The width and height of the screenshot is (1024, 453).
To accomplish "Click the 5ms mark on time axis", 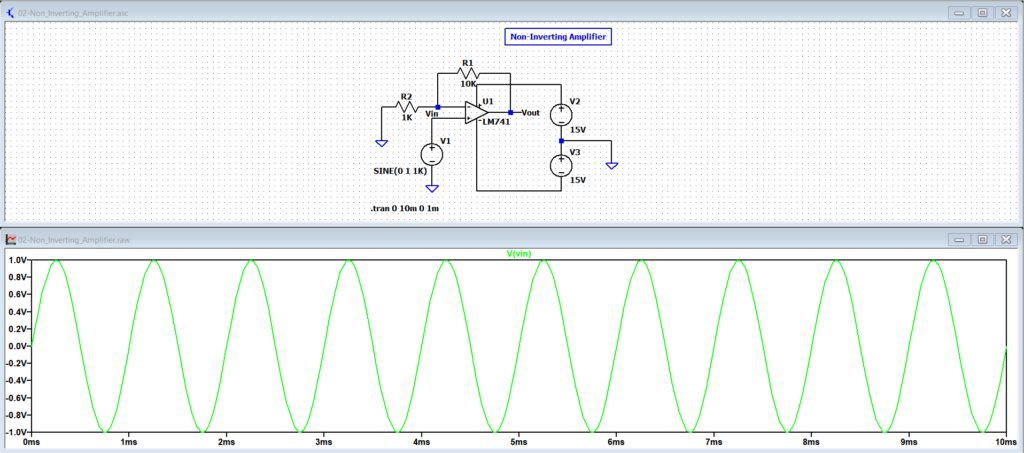I will [x=517, y=441].
